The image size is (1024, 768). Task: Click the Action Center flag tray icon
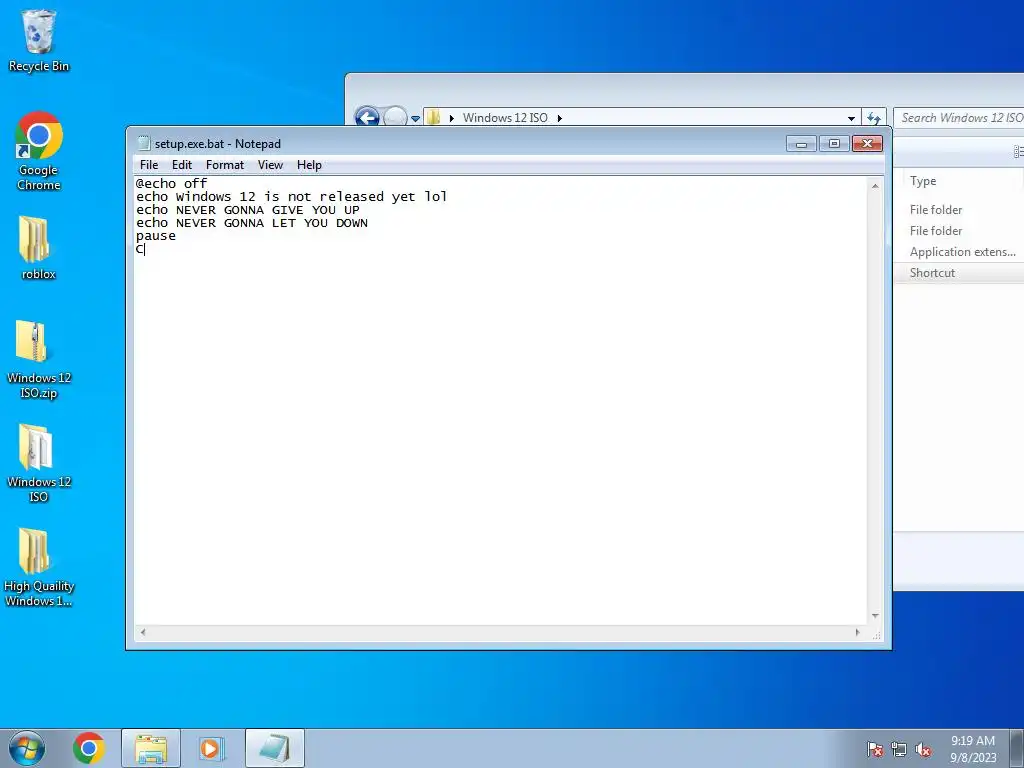[875, 750]
